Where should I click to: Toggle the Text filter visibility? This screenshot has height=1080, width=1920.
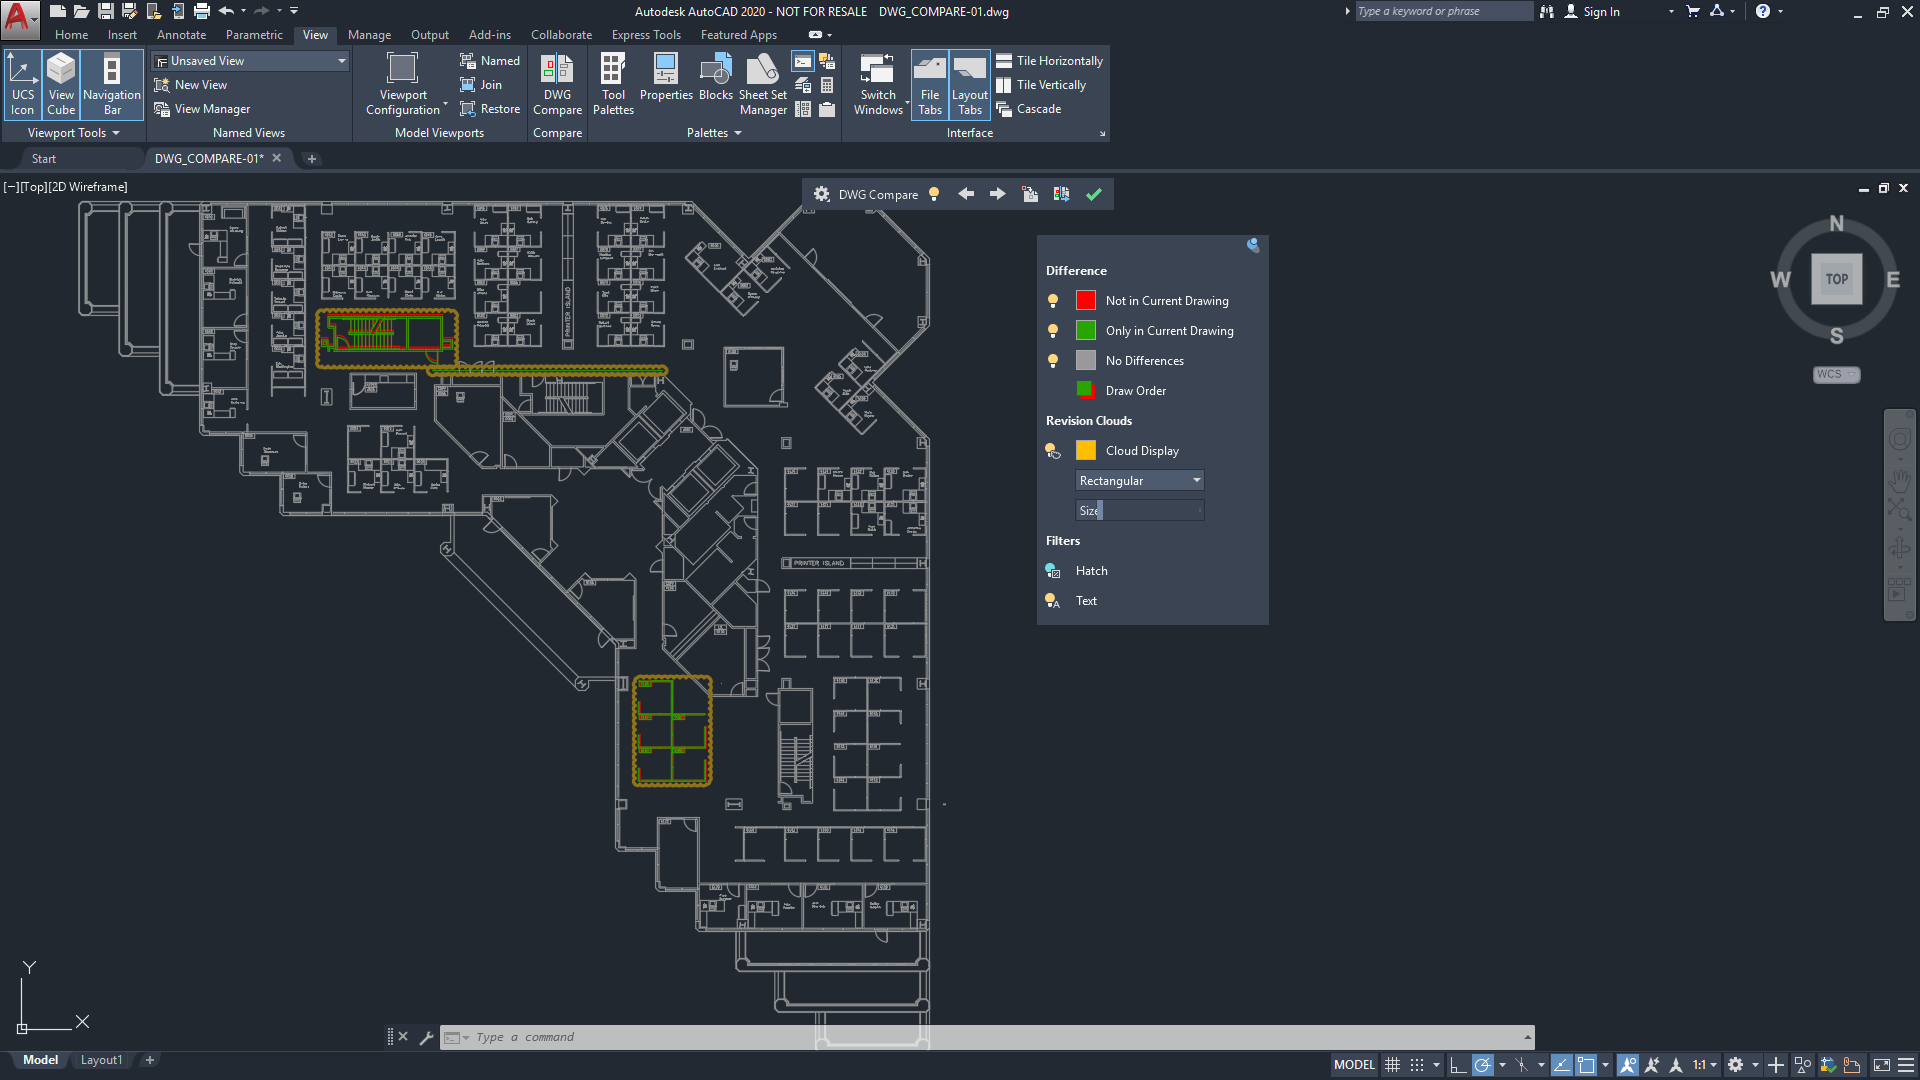tap(1052, 600)
